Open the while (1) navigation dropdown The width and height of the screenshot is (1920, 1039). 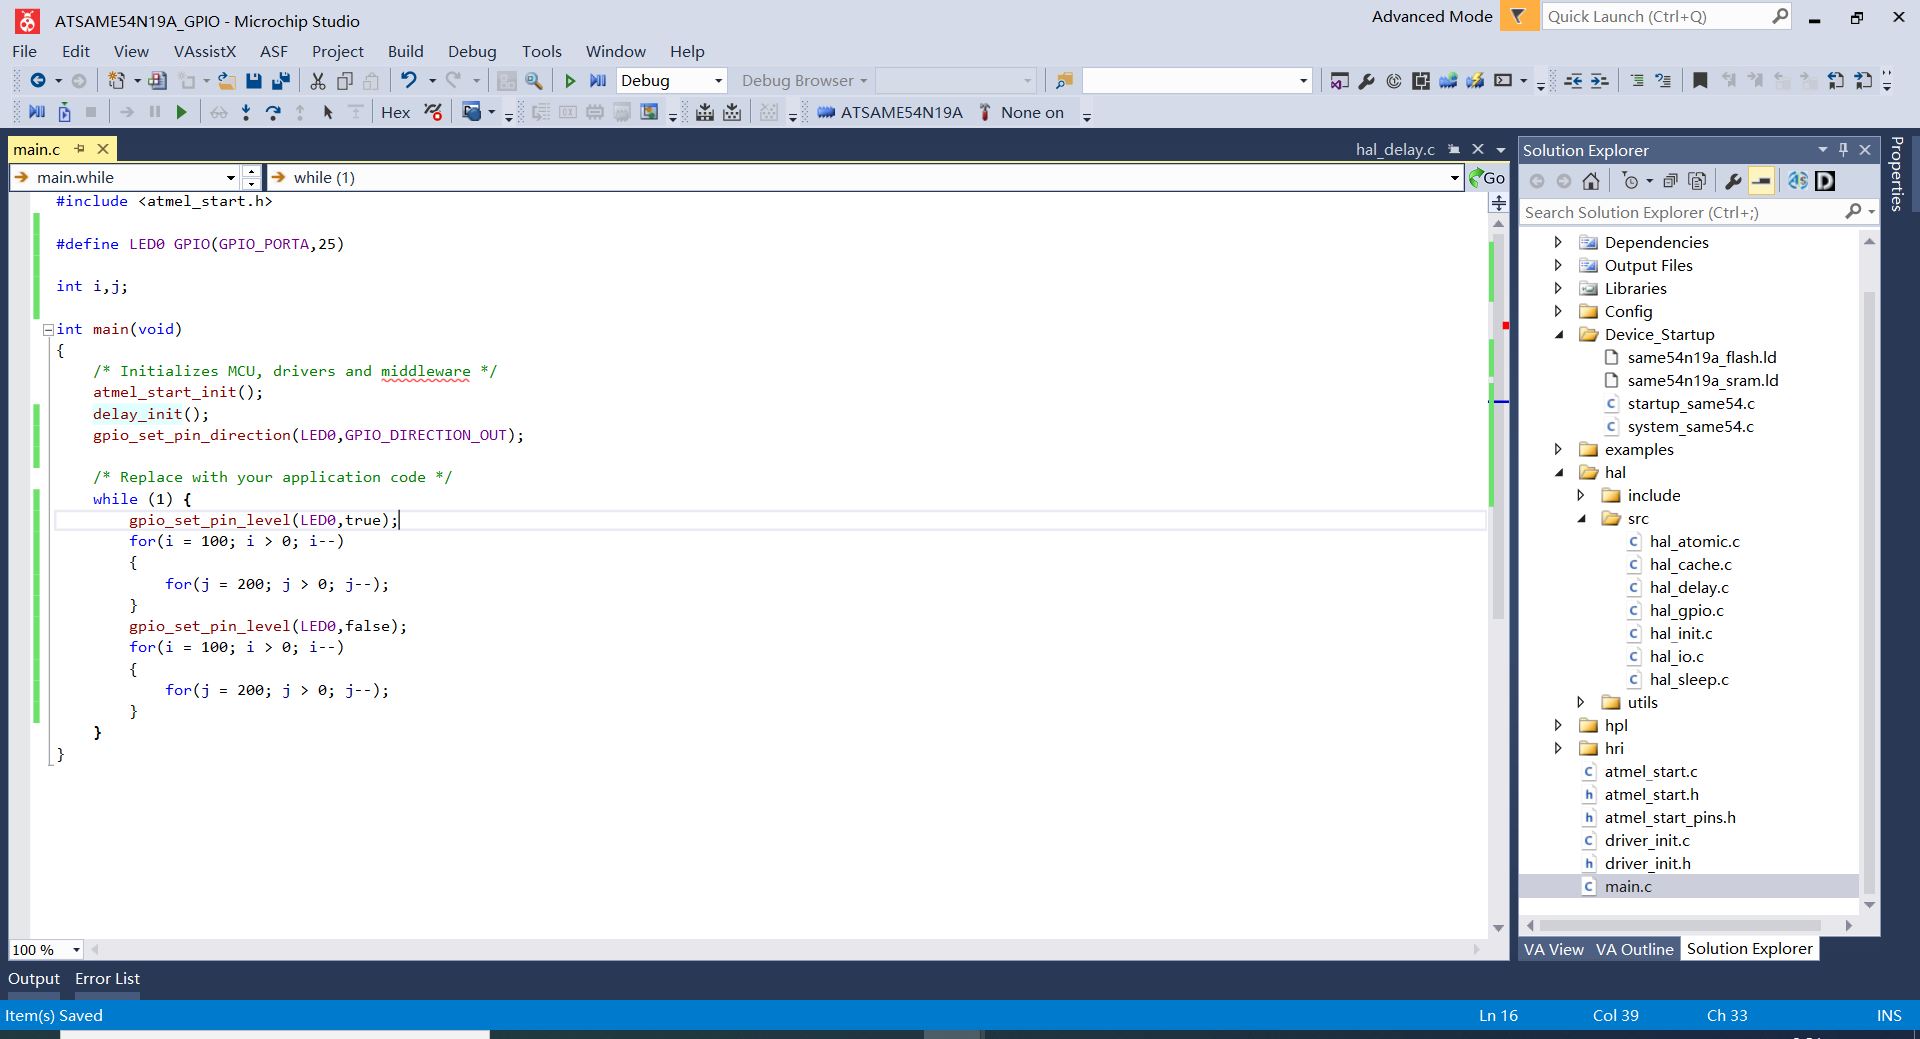pyautogui.click(x=1454, y=178)
